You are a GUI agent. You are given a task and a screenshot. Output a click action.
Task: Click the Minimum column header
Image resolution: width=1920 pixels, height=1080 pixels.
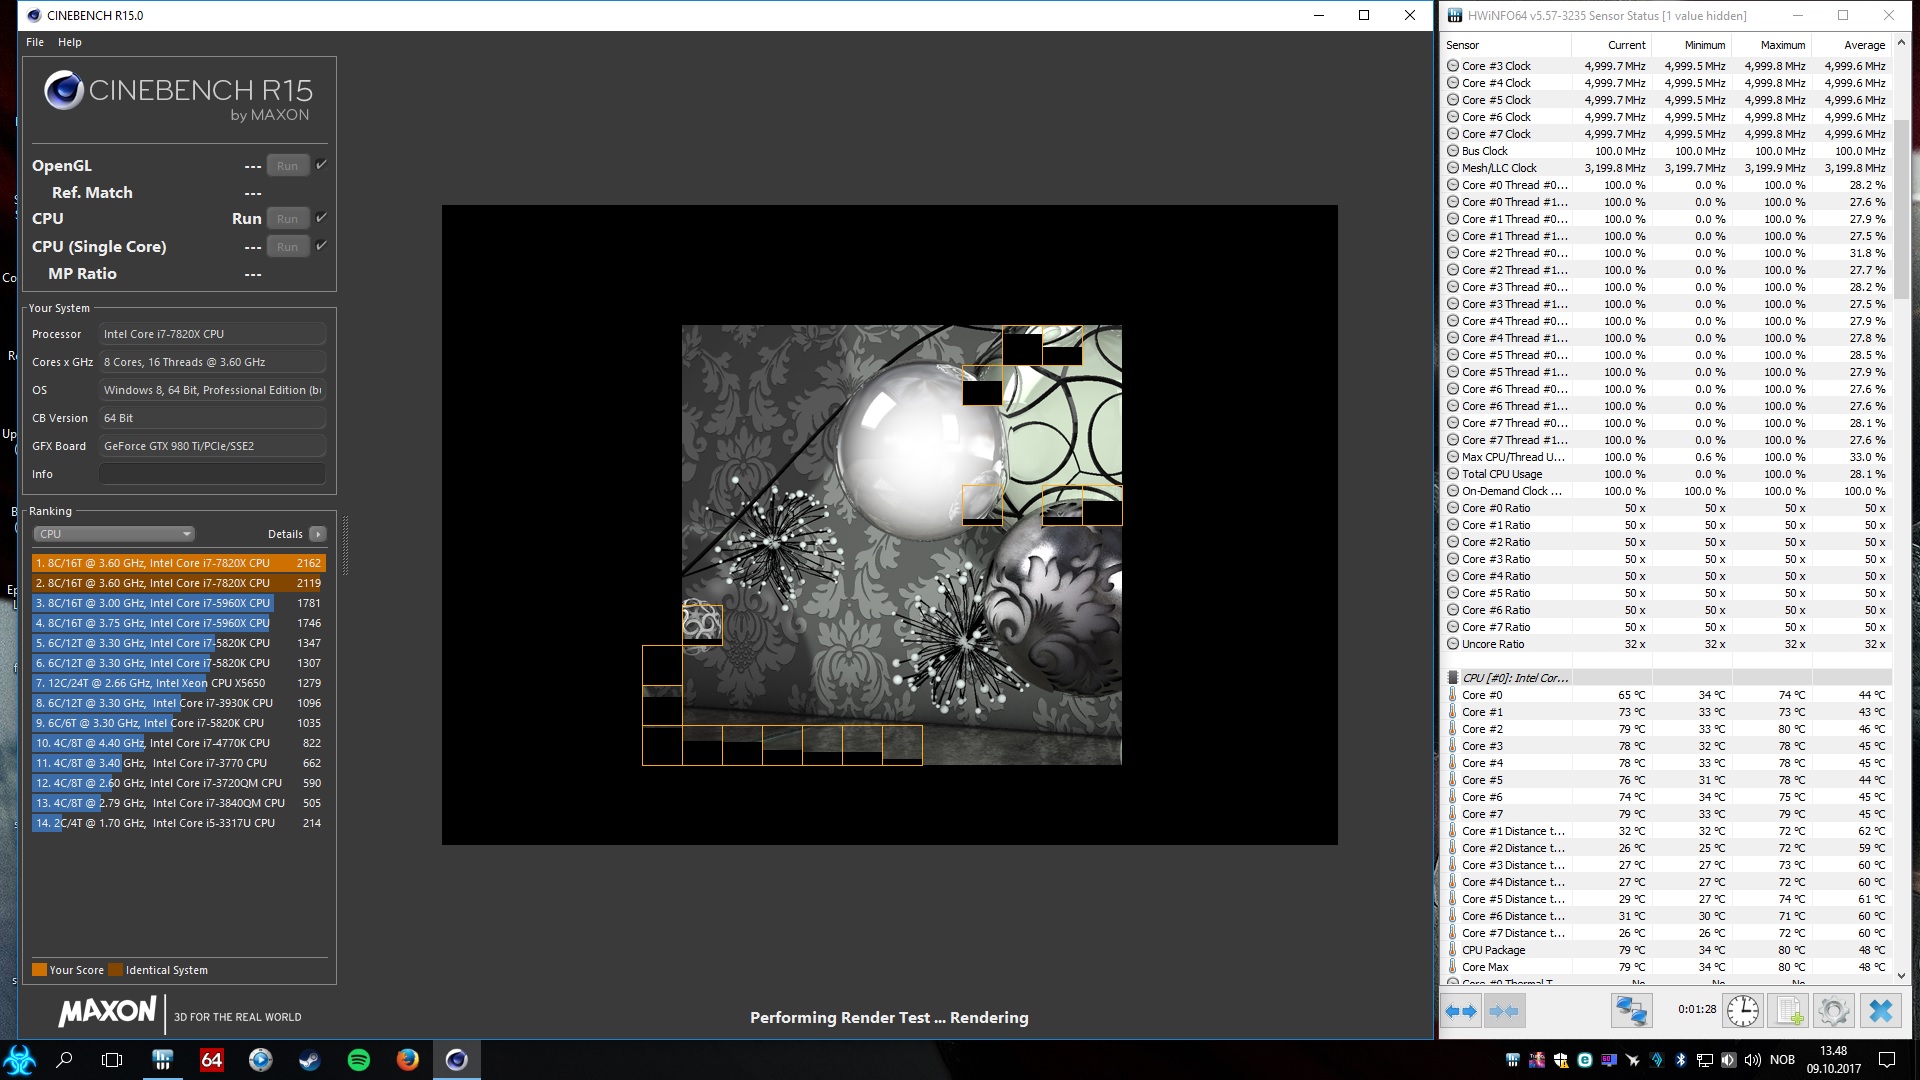tap(1691, 45)
